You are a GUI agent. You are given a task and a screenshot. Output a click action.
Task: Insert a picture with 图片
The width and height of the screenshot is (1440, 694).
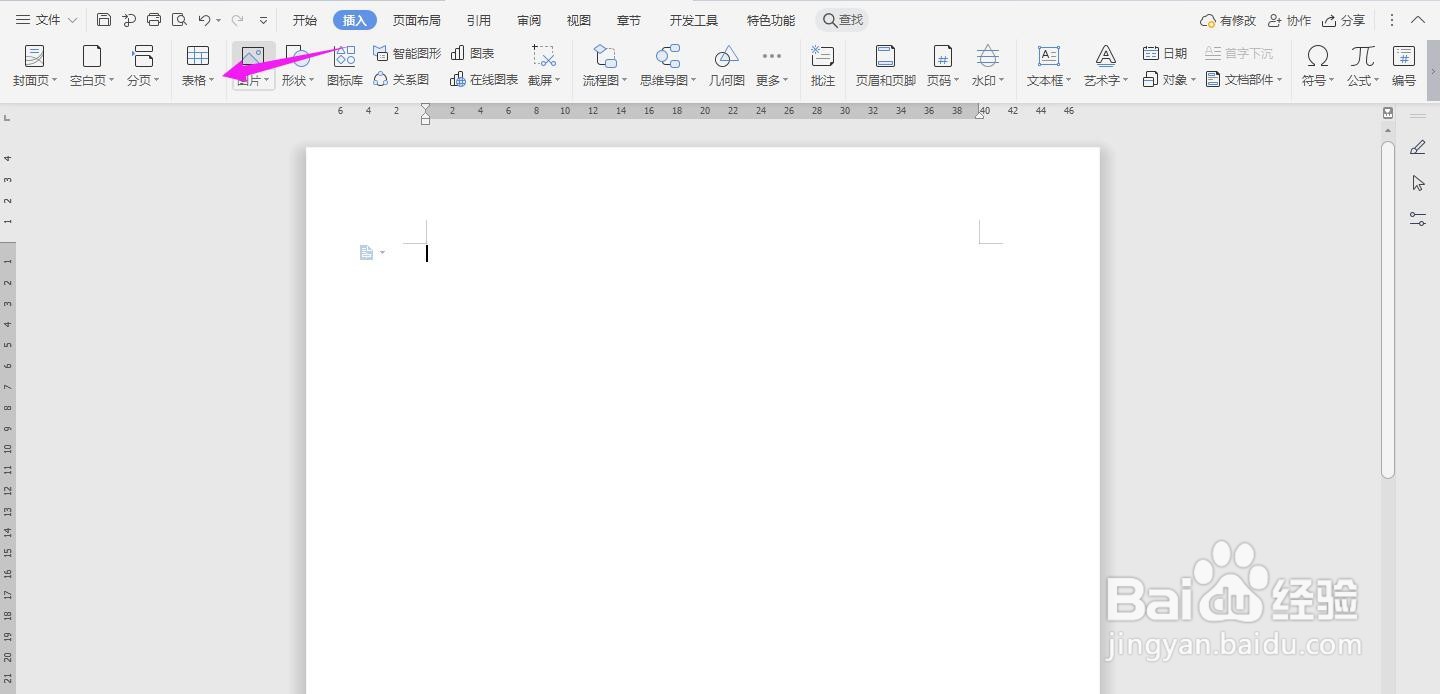253,66
